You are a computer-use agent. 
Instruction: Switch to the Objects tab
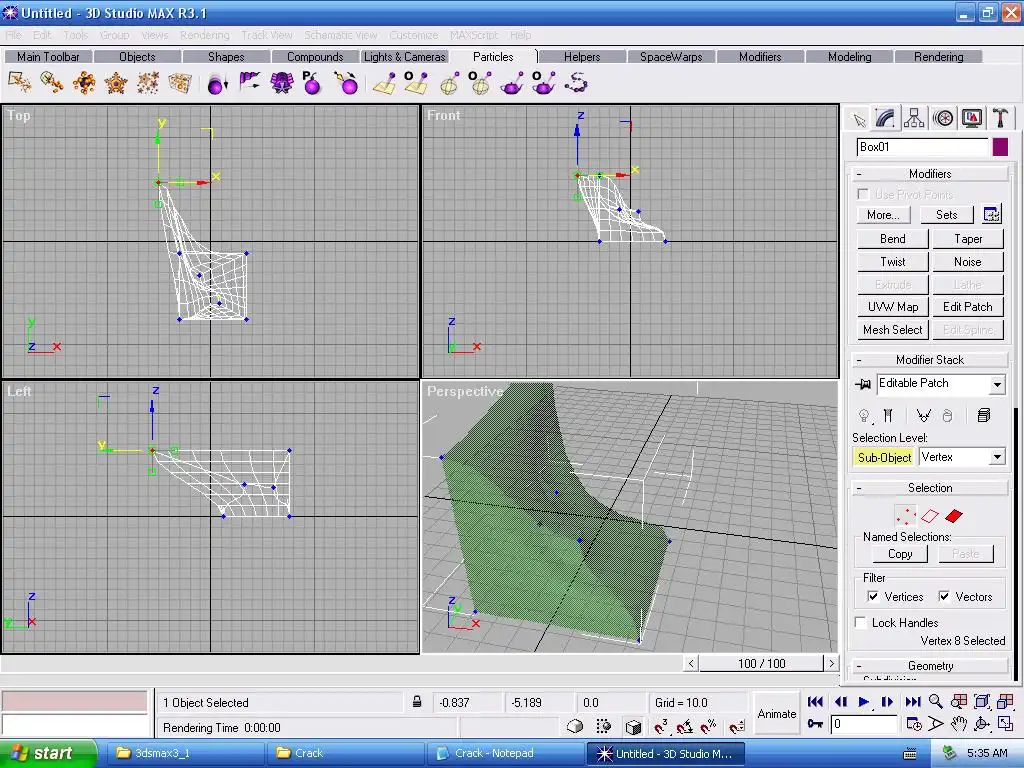(x=137, y=57)
